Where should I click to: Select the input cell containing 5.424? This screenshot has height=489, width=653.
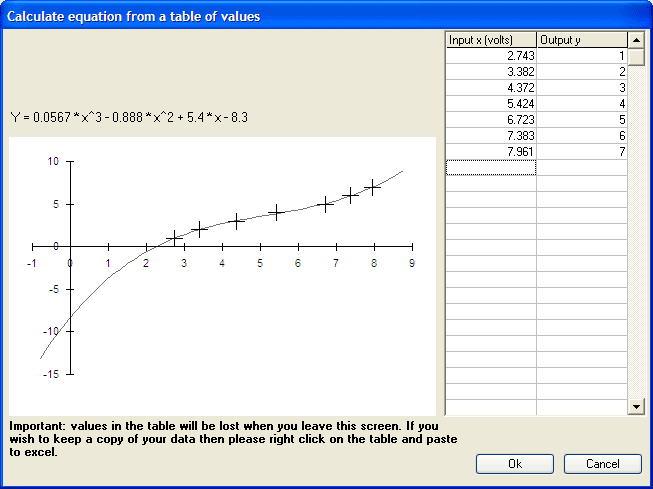point(490,104)
